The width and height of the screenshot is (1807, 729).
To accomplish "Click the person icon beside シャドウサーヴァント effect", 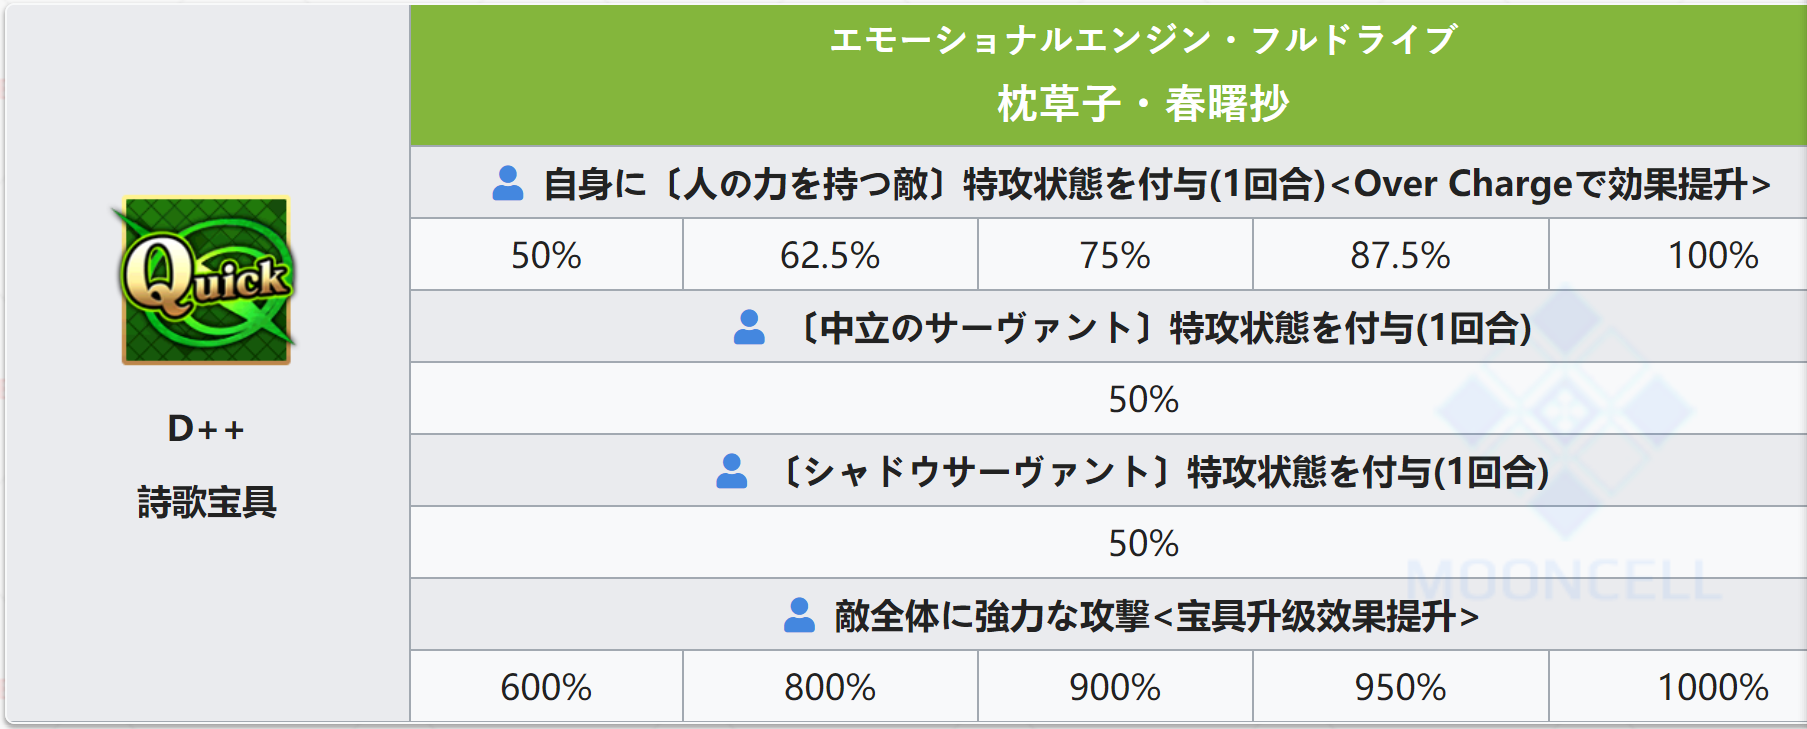I will (732, 472).
